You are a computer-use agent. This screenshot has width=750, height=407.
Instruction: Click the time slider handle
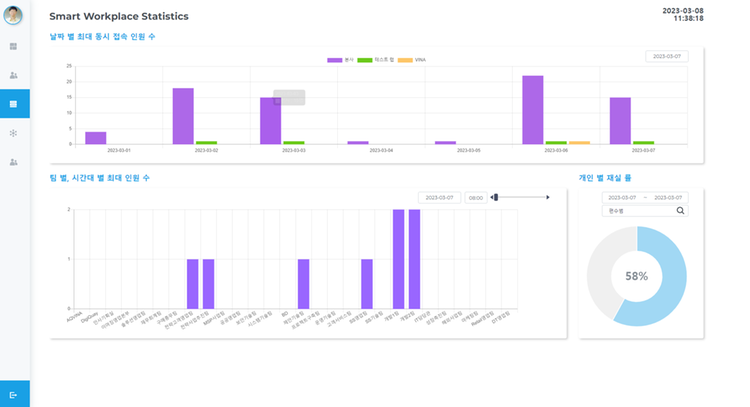click(x=498, y=198)
